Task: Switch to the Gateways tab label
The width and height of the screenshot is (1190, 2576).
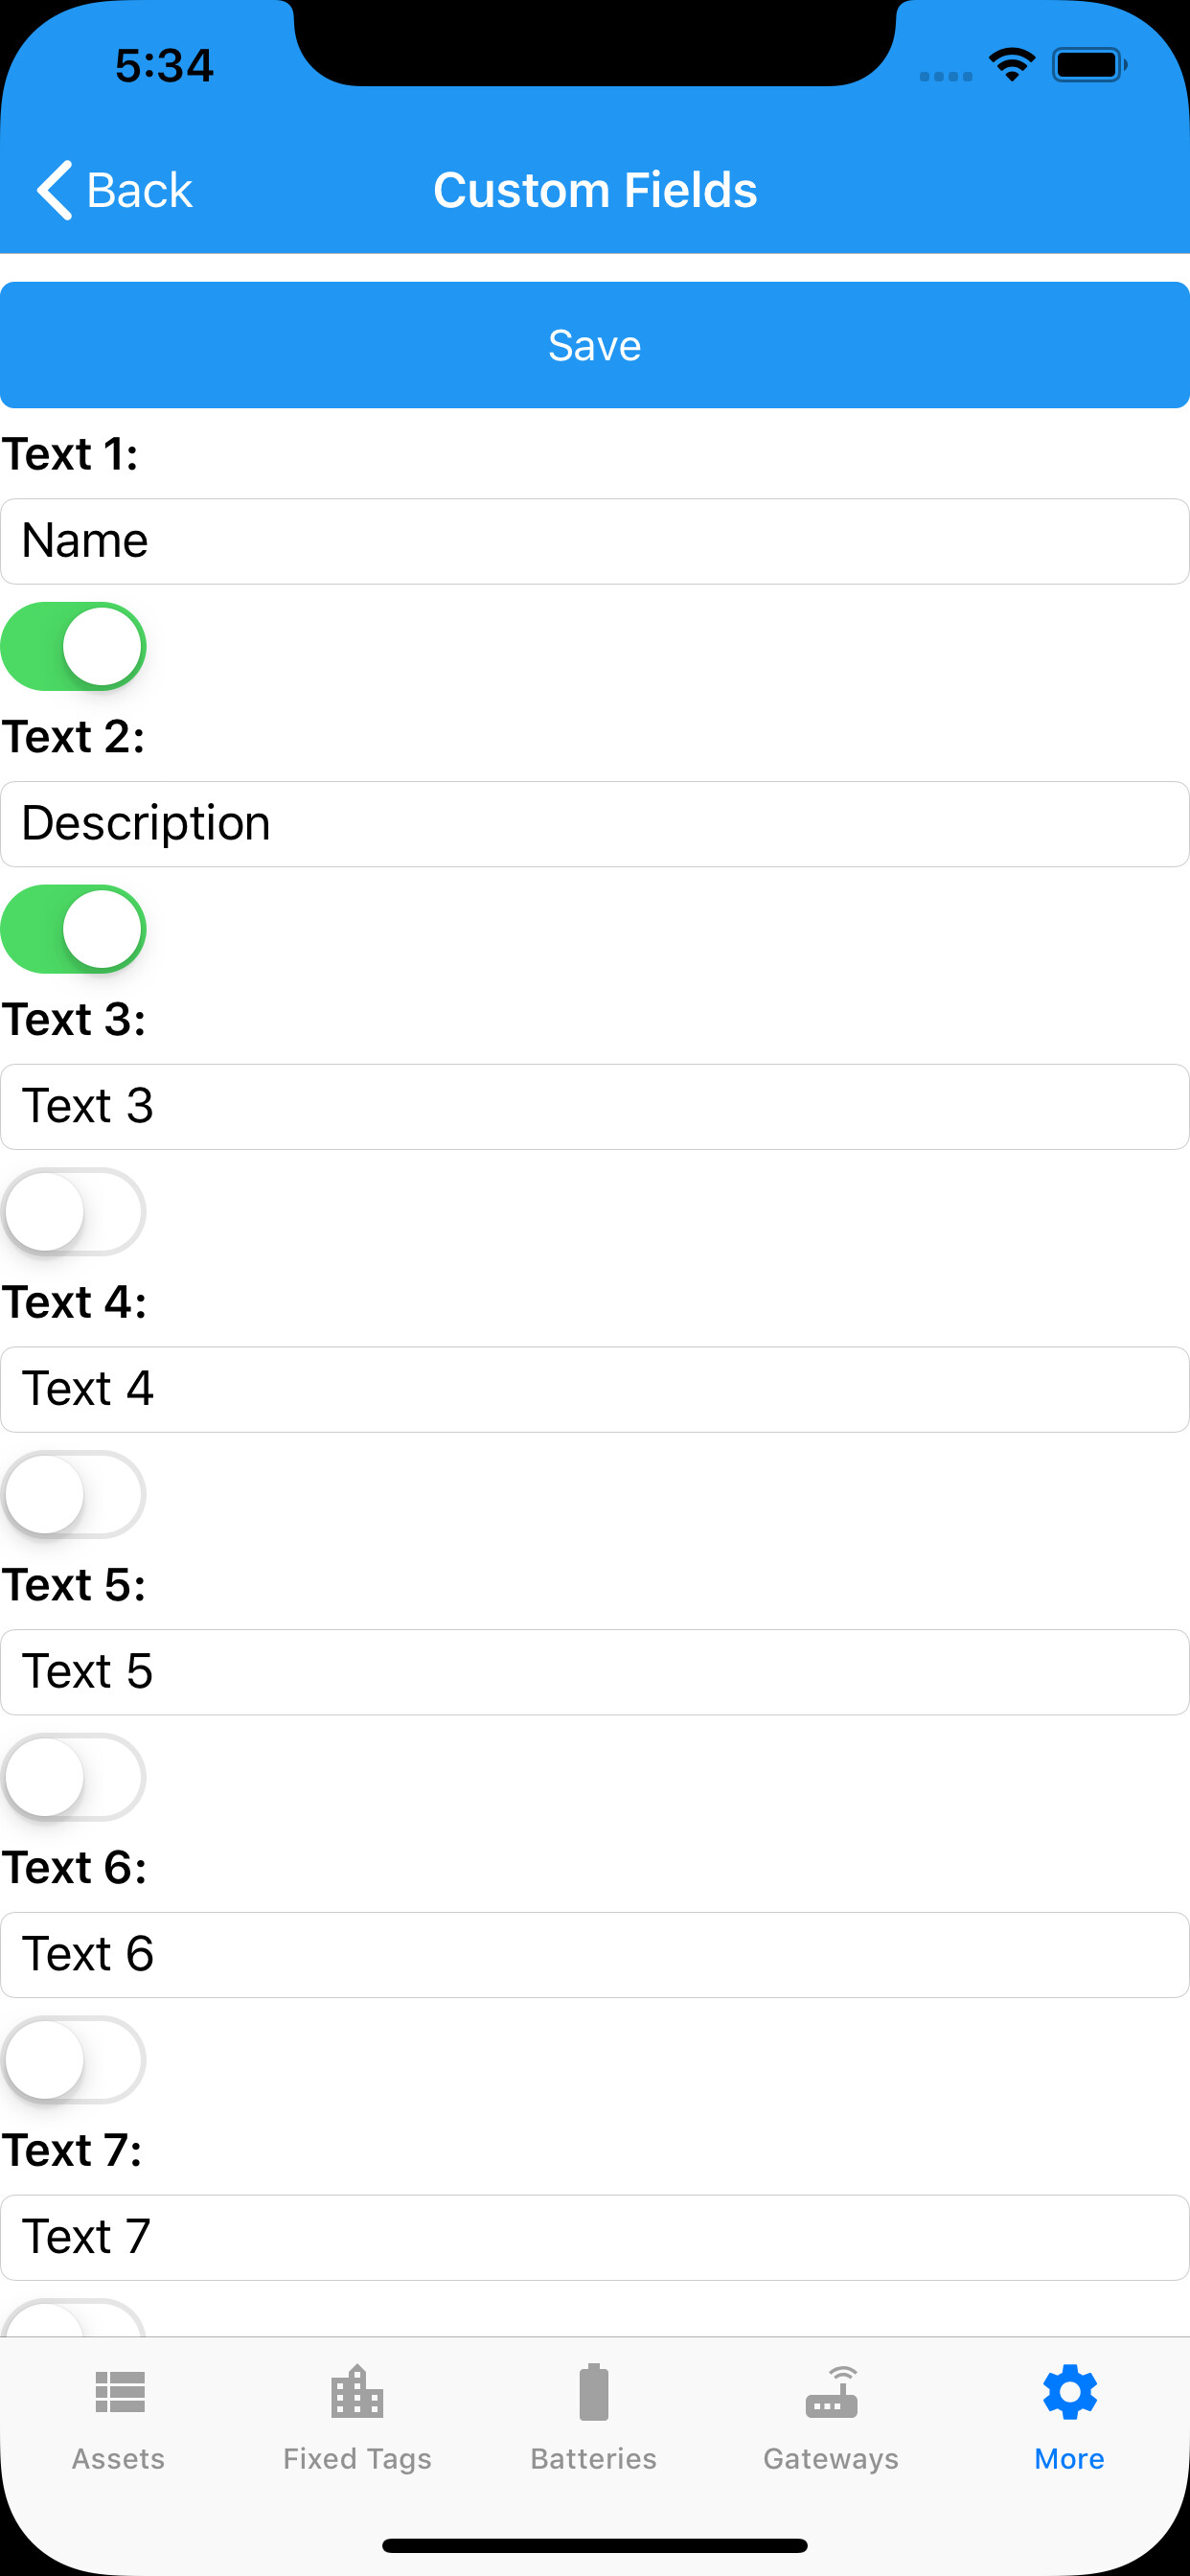Action: [831, 2459]
